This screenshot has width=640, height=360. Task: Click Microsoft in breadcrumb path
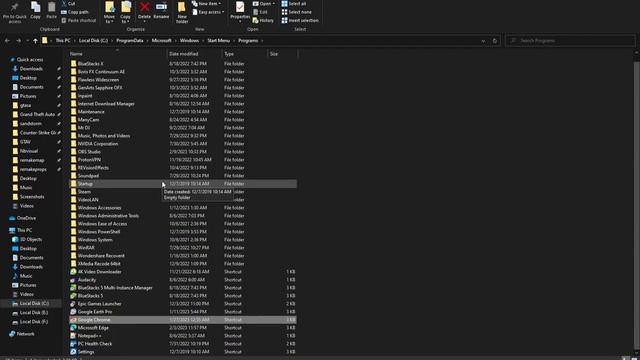click(162, 41)
